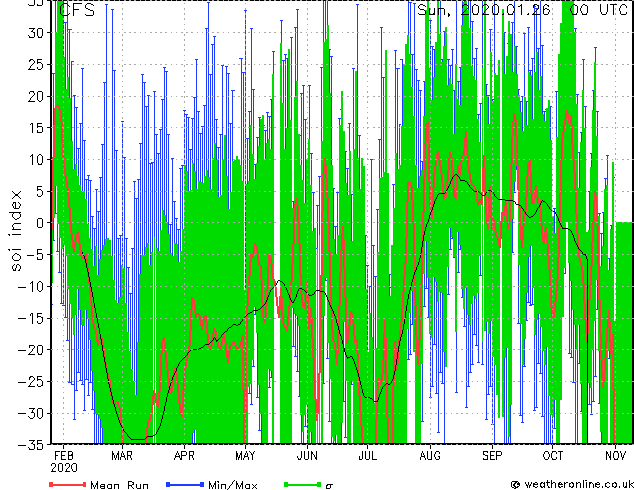The image size is (634, 490).
Task: Click the y-axis value 15
Action: 36,128
